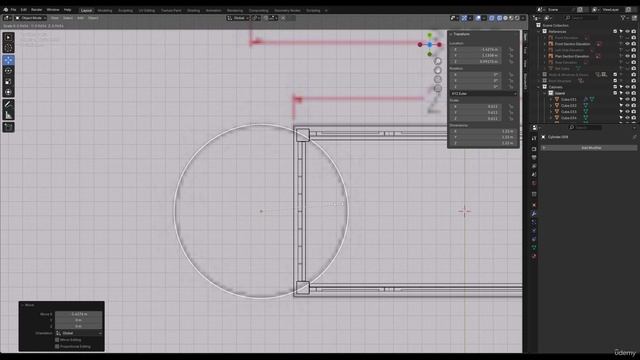Toggle visibility of References collection
This screenshot has width=640, height=360.
coord(627,31)
